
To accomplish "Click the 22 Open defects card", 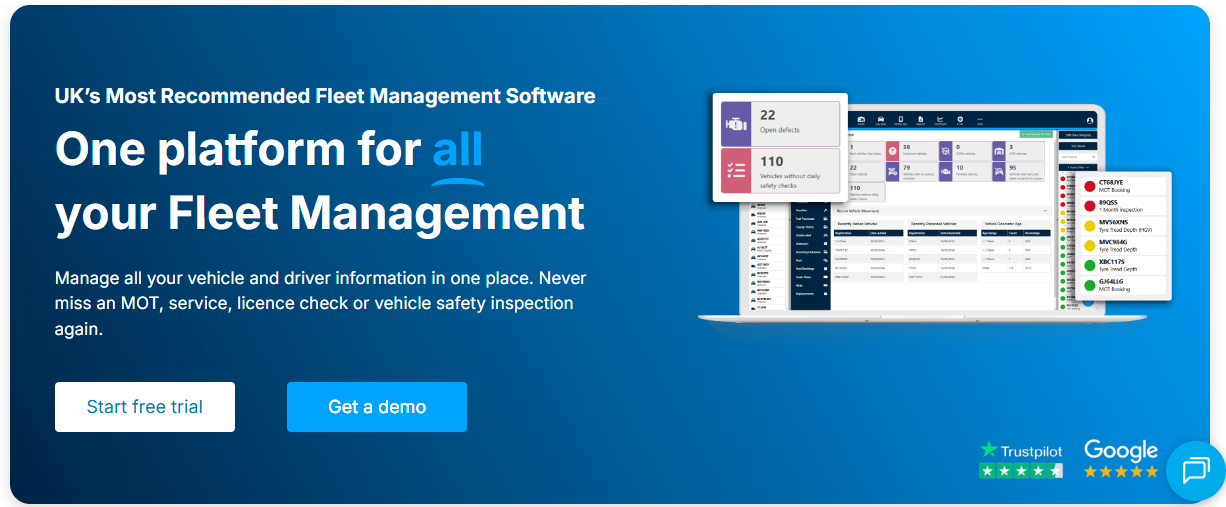I will pos(780,123).
